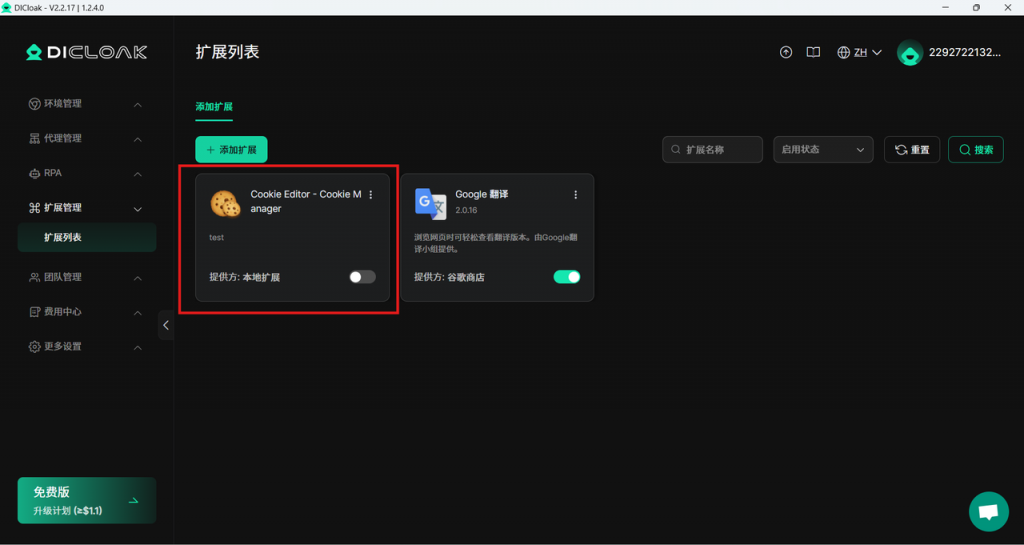The width and height of the screenshot is (1024, 545).
Task: Enable the Cookie Editor extension toggle
Action: (362, 277)
